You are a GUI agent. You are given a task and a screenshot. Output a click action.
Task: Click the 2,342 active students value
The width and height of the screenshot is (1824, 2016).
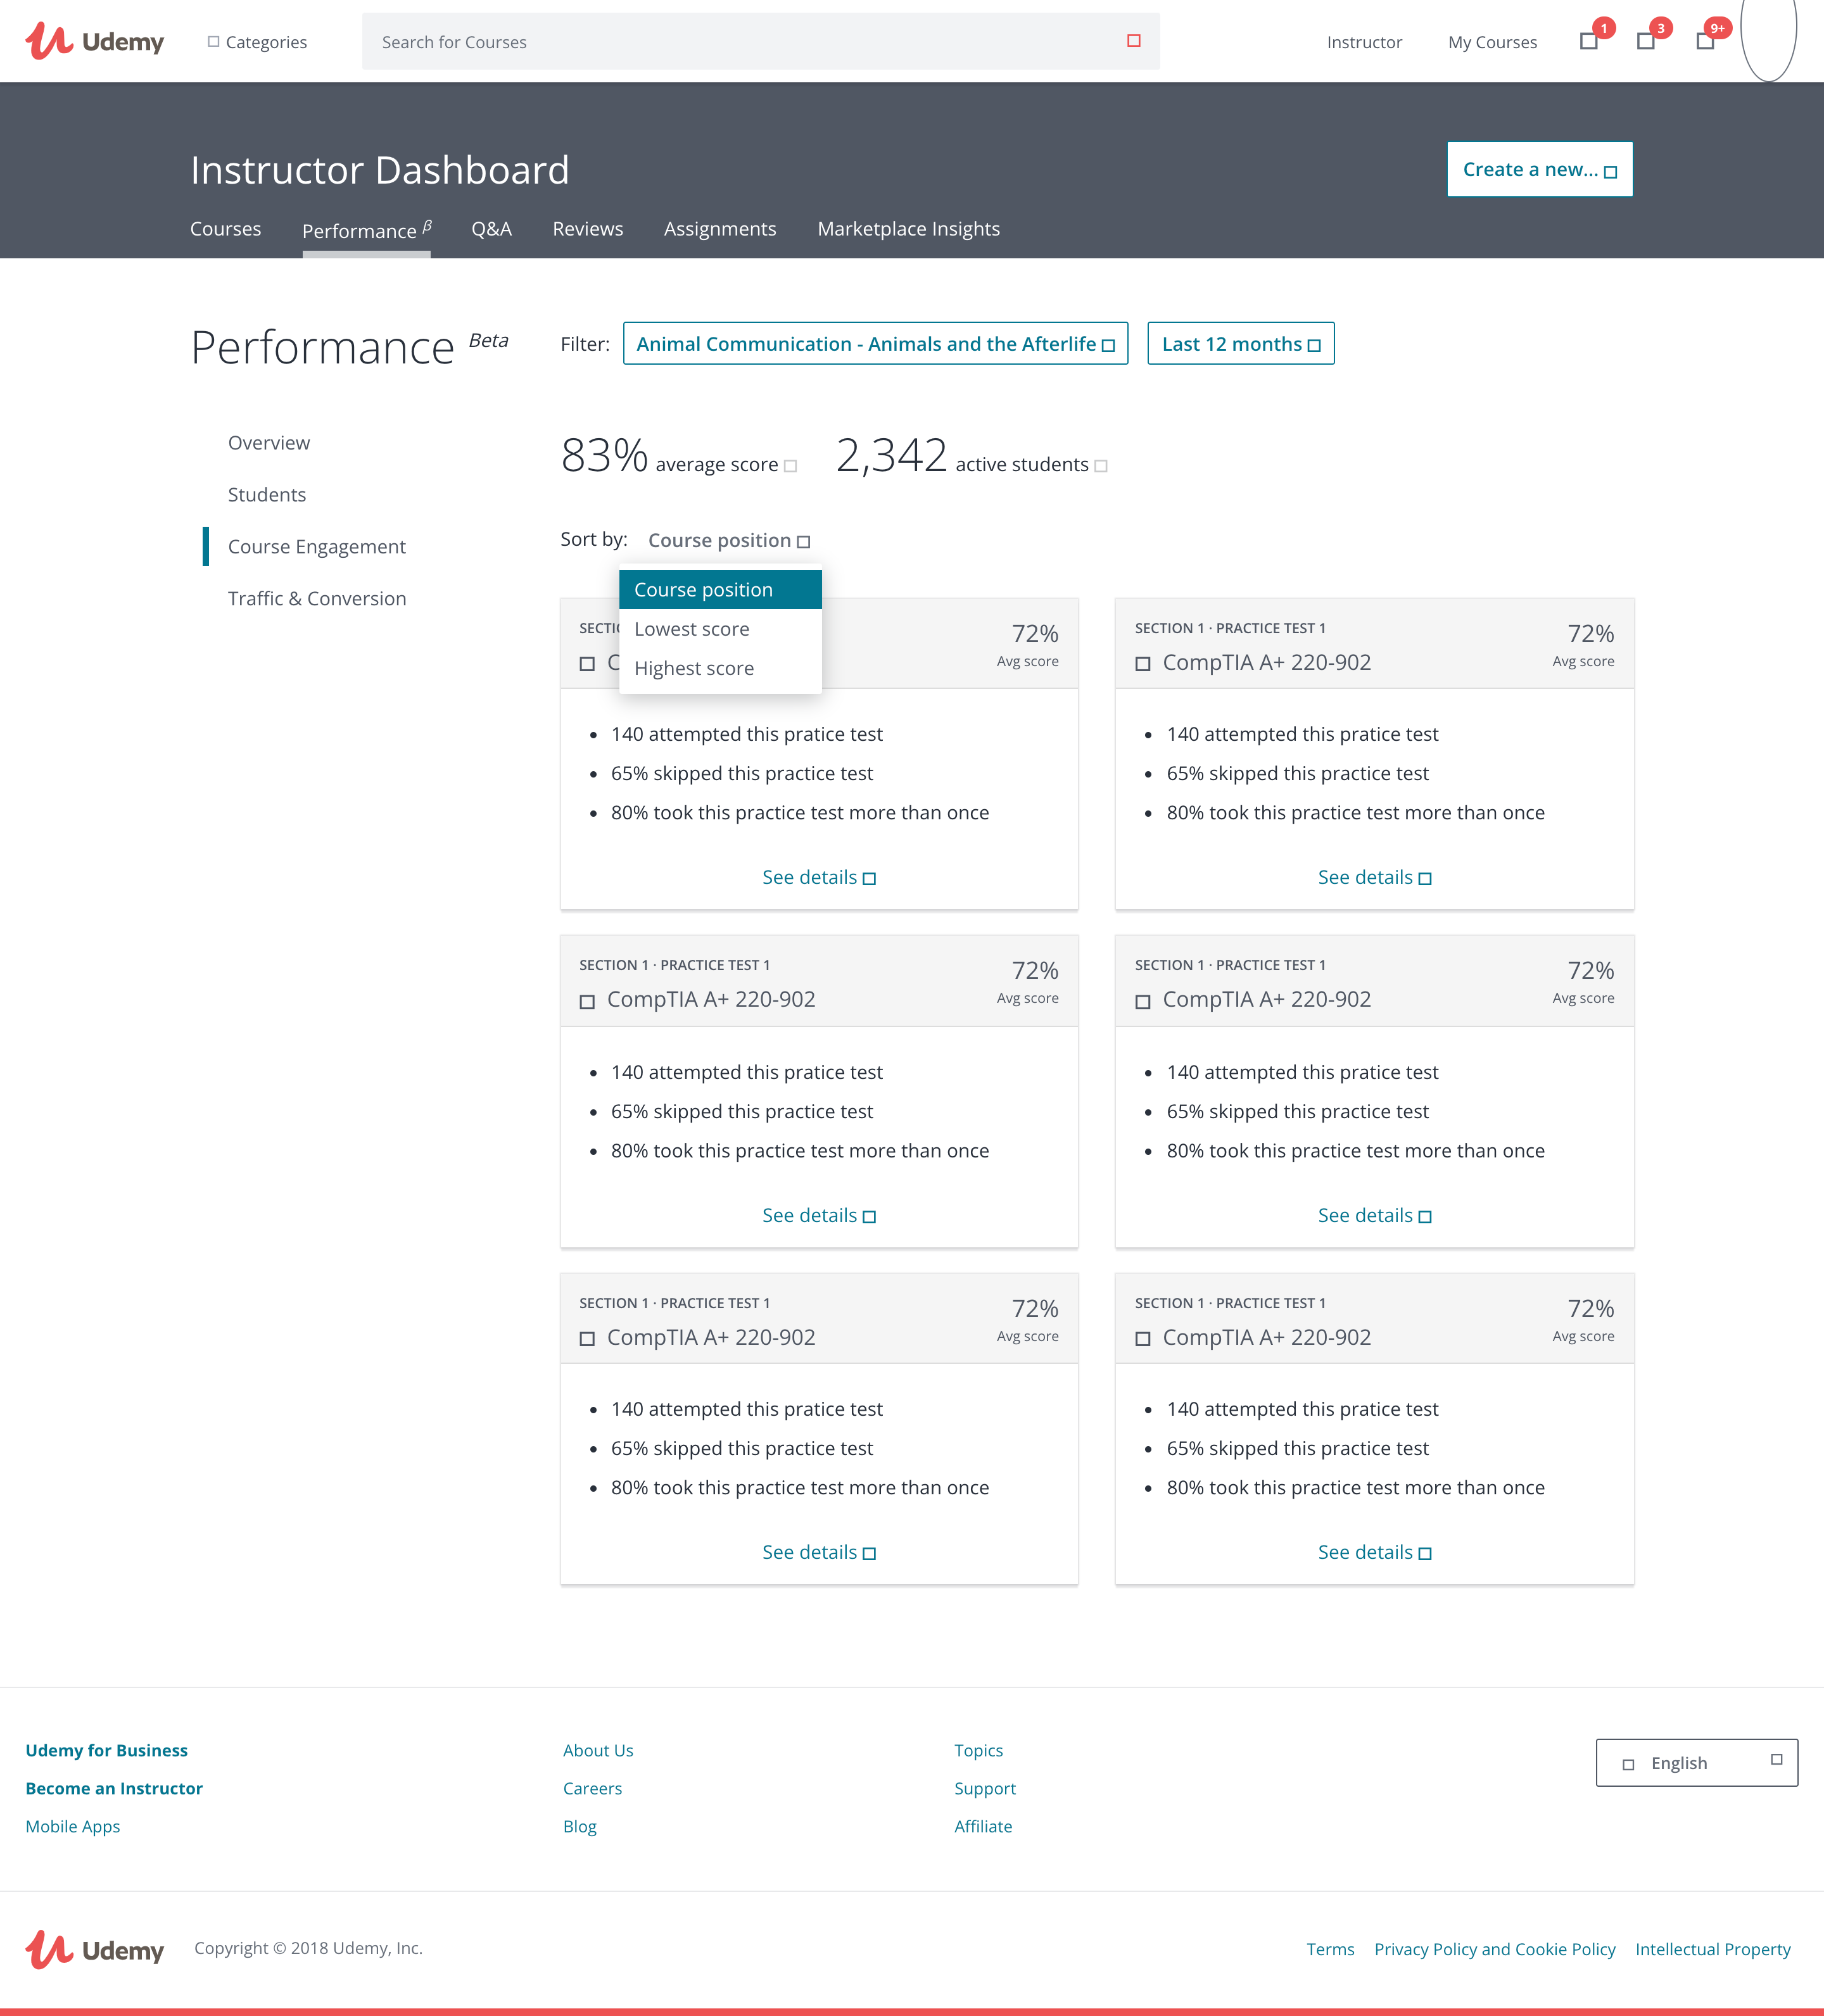pos(891,455)
